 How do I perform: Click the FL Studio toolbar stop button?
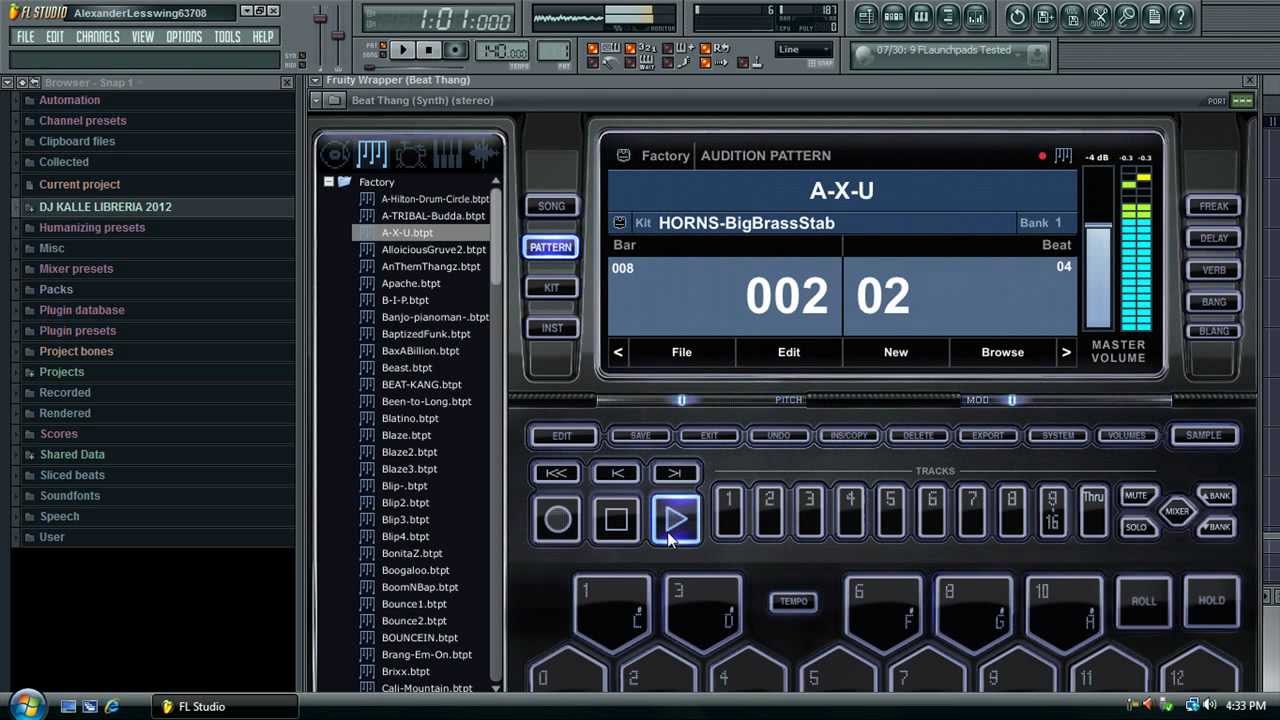428,50
